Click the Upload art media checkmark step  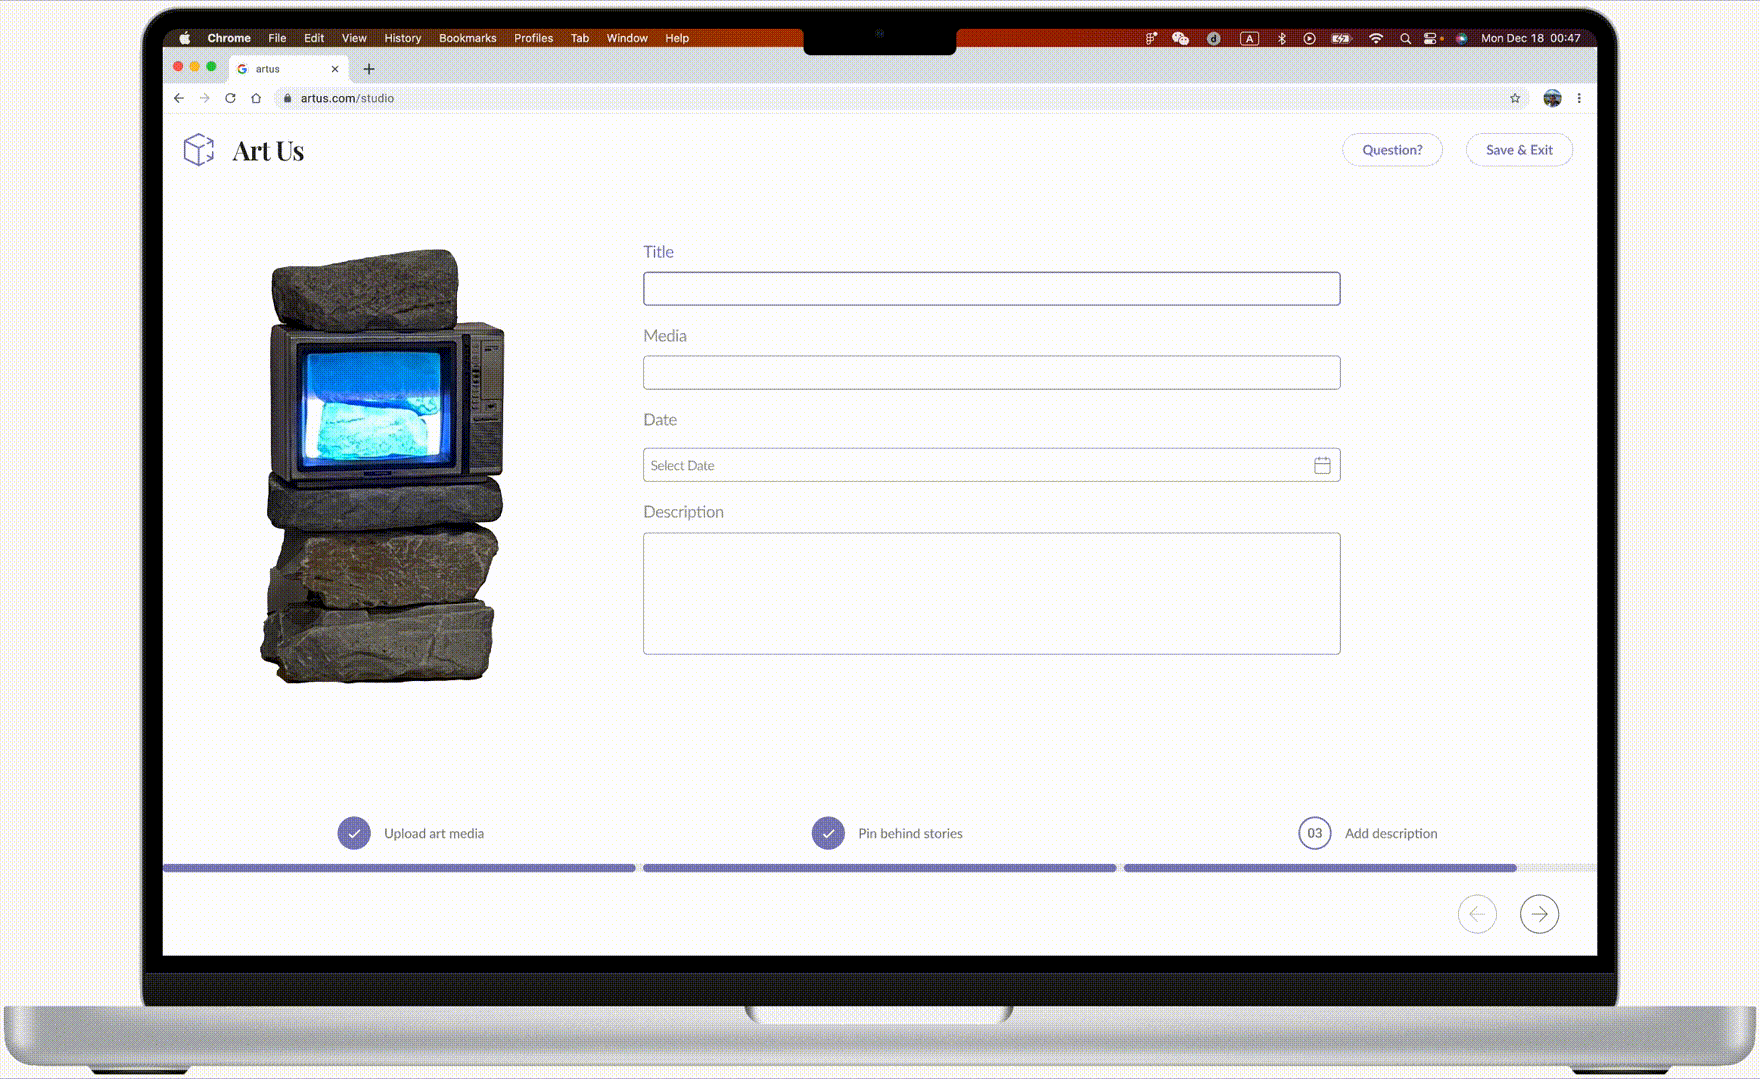(354, 833)
